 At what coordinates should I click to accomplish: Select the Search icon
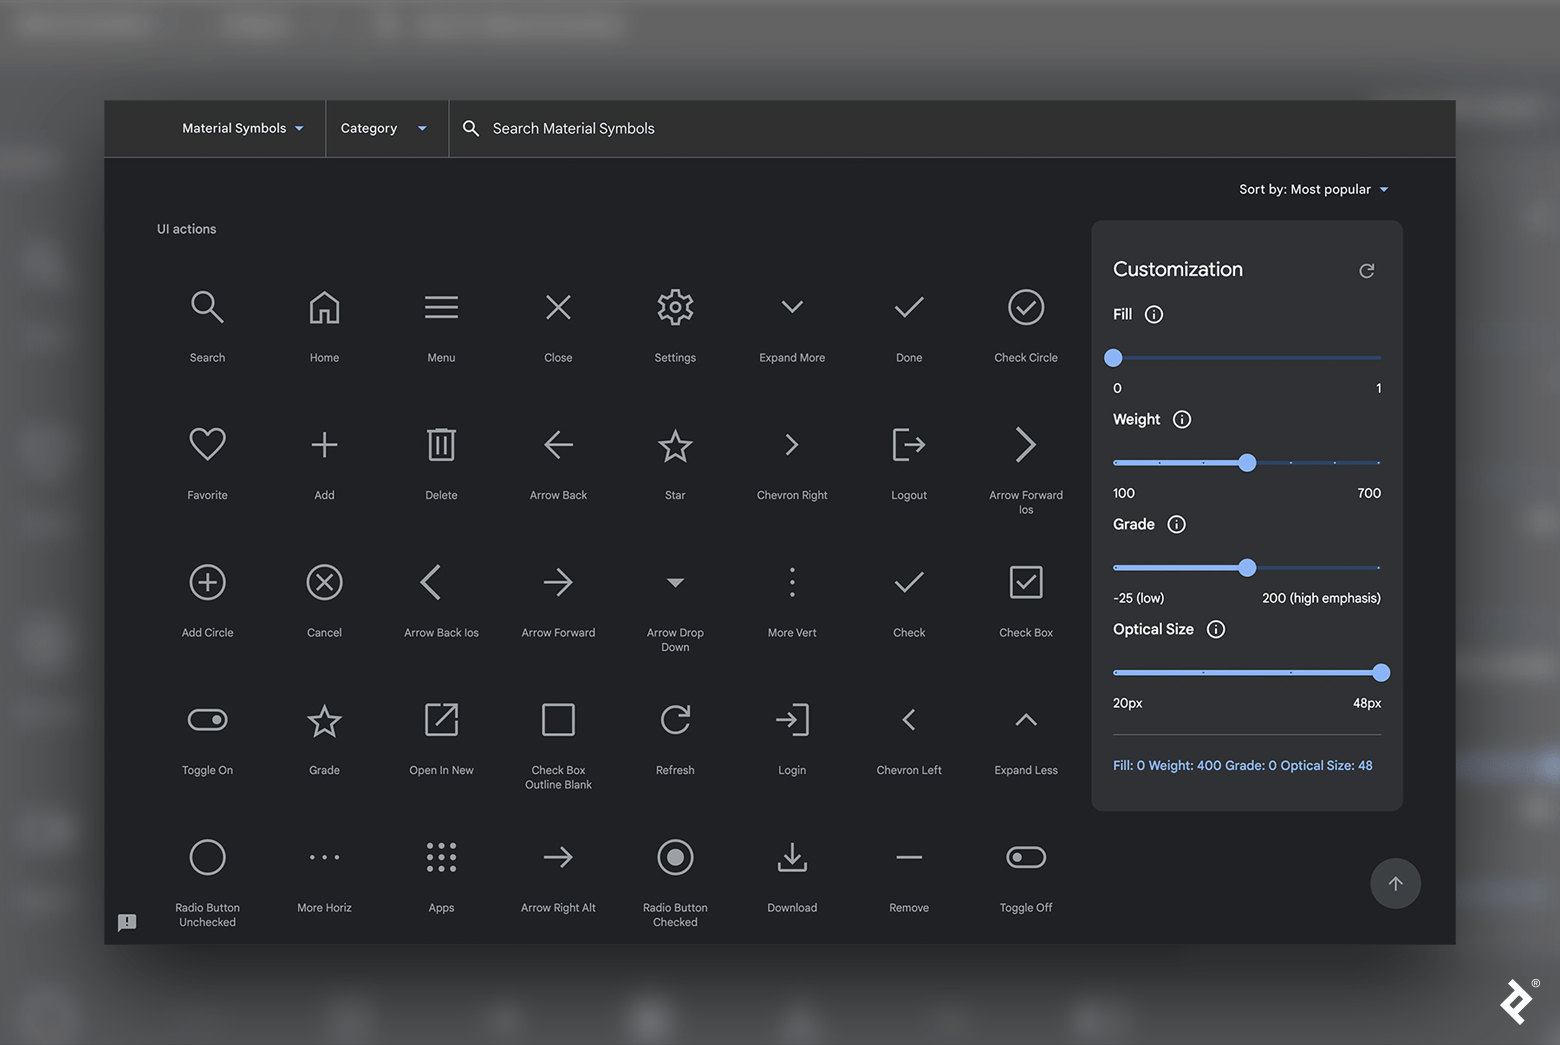pyautogui.click(x=207, y=307)
